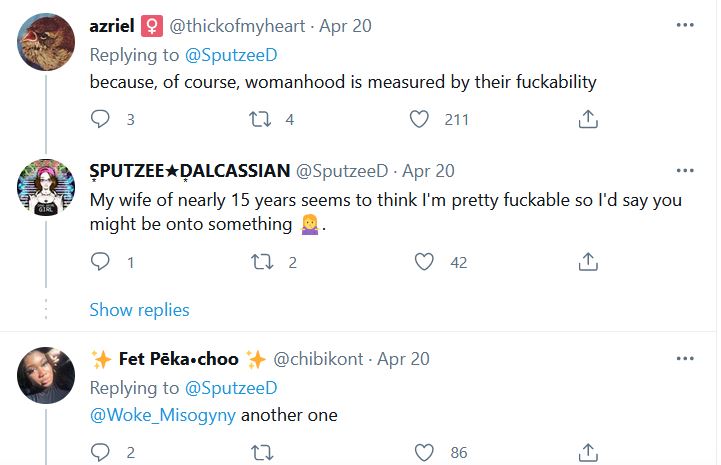Expand the Show replies link
Viewport: 721px width, 465px height.
[x=139, y=310]
